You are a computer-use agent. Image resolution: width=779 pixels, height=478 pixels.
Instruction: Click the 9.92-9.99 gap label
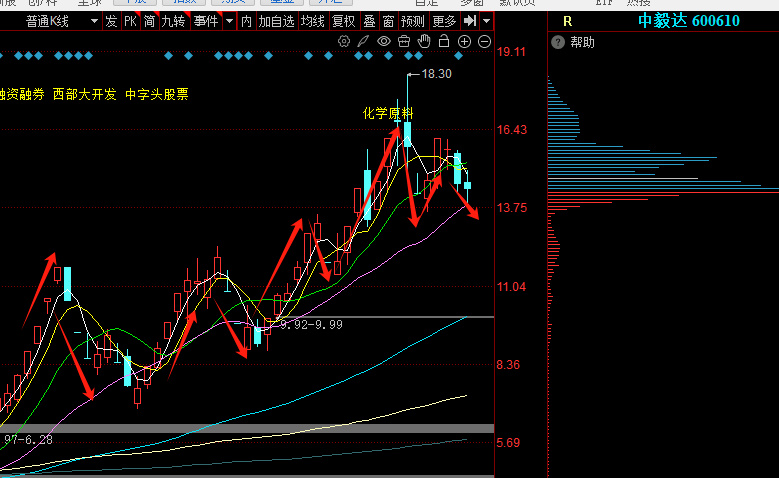coord(311,325)
